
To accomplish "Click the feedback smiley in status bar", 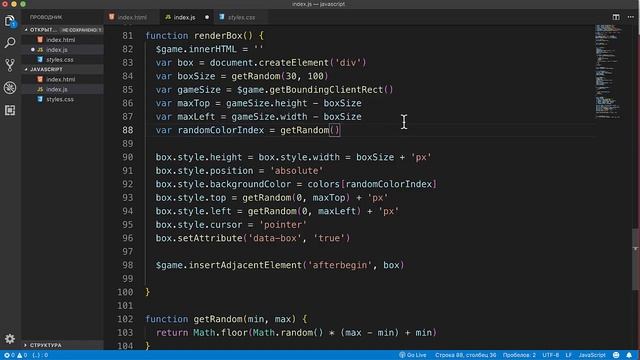I will (x=616, y=355).
